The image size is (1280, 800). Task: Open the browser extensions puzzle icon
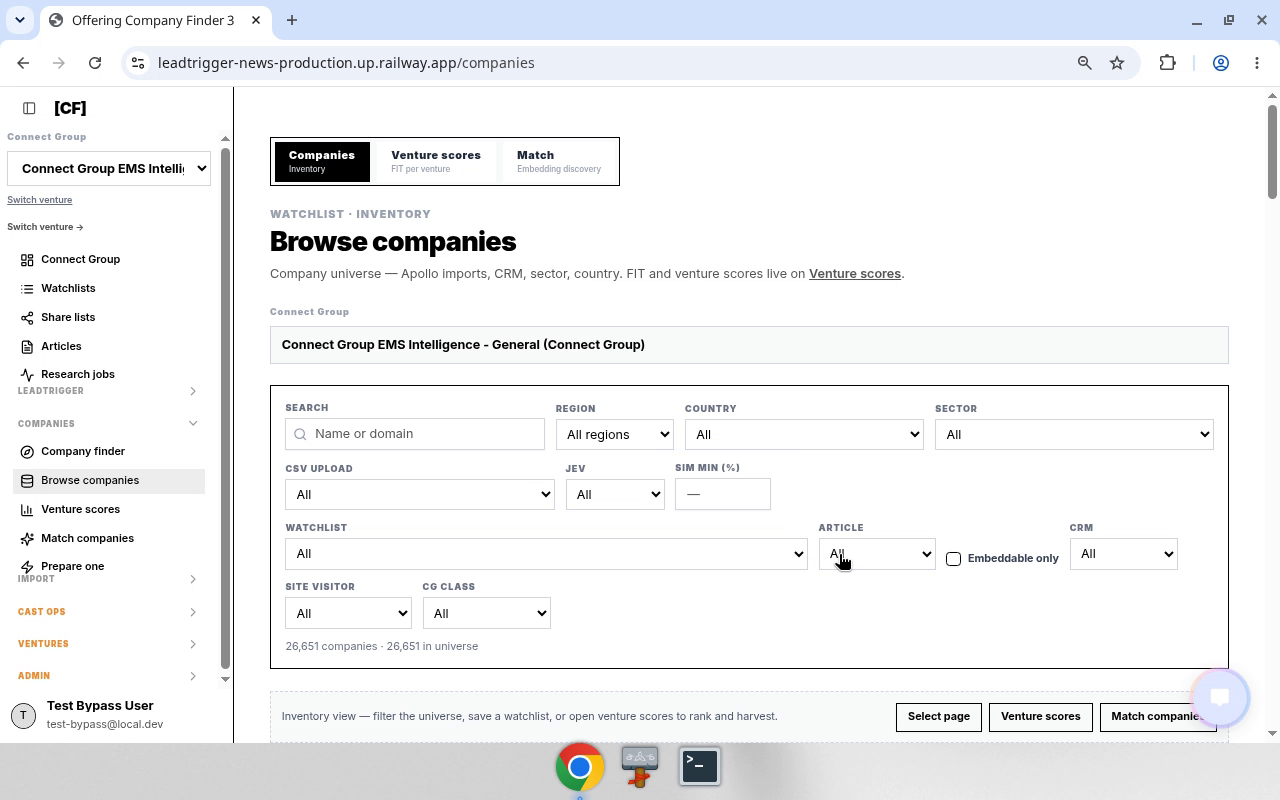point(1167,63)
